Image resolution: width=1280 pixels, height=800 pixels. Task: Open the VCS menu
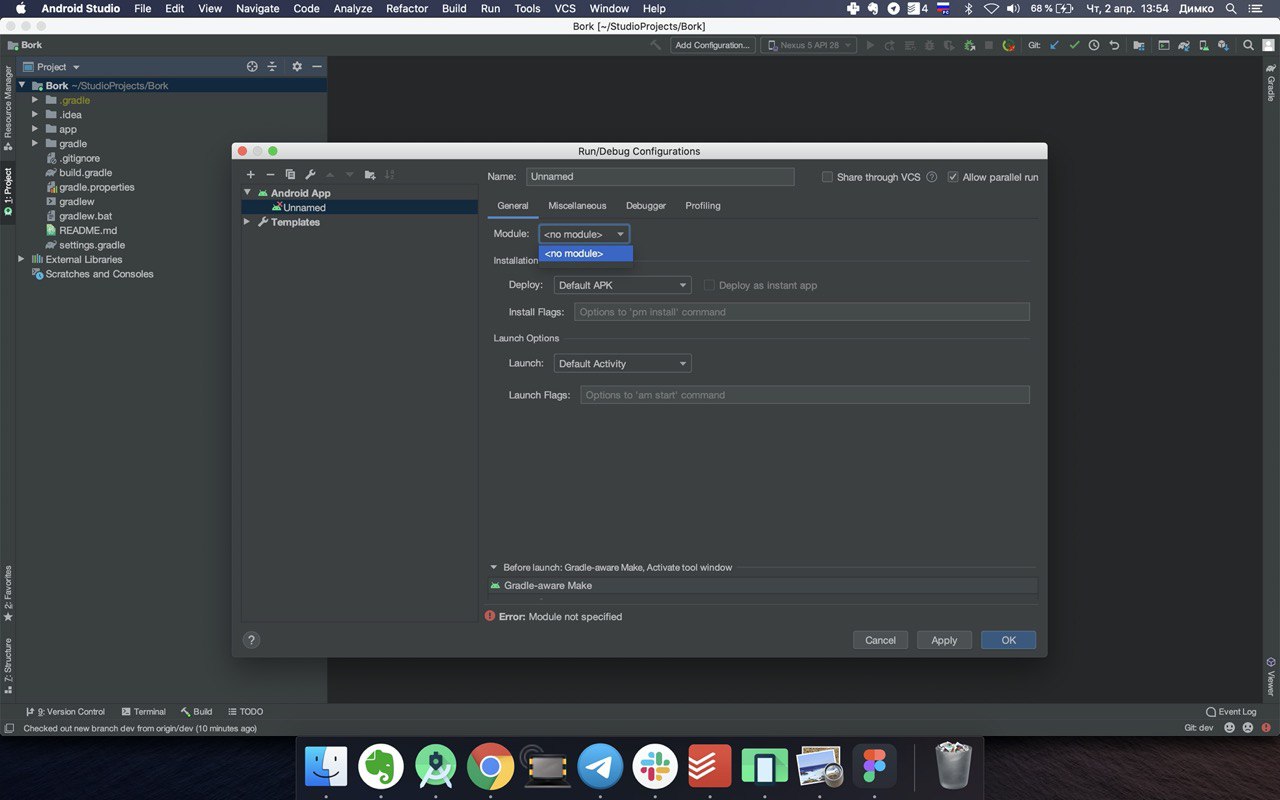coord(565,8)
